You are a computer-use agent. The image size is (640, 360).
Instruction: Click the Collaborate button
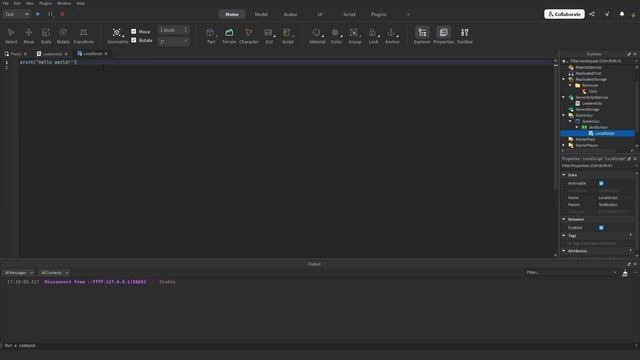click(564, 14)
